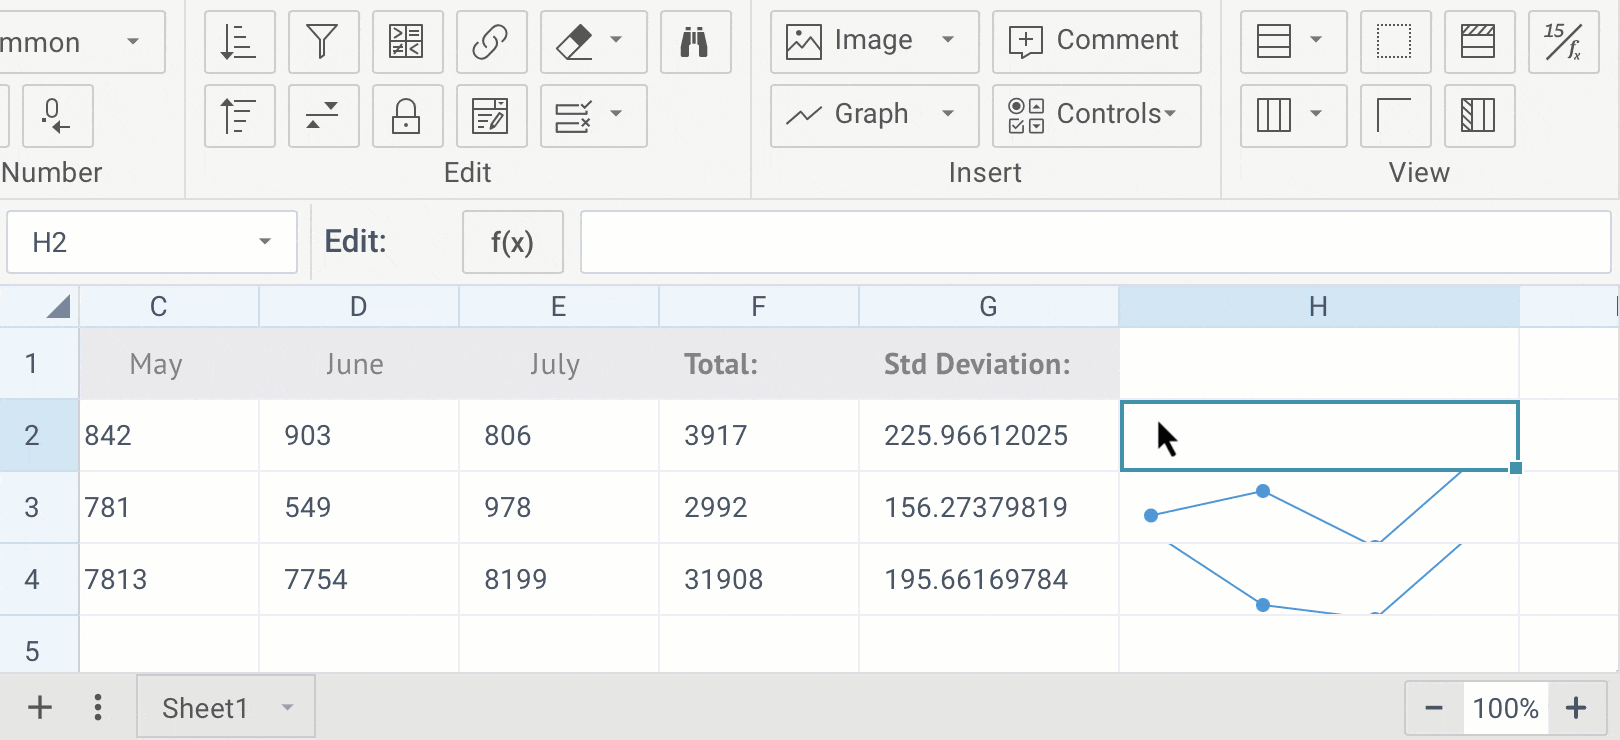1620x740 pixels.
Task: Open the Sheet1 tab
Action: 205,708
